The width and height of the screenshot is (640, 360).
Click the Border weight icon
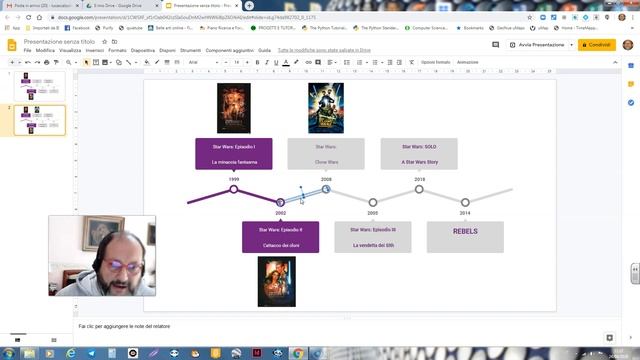pyautogui.click(x=167, y=62)
